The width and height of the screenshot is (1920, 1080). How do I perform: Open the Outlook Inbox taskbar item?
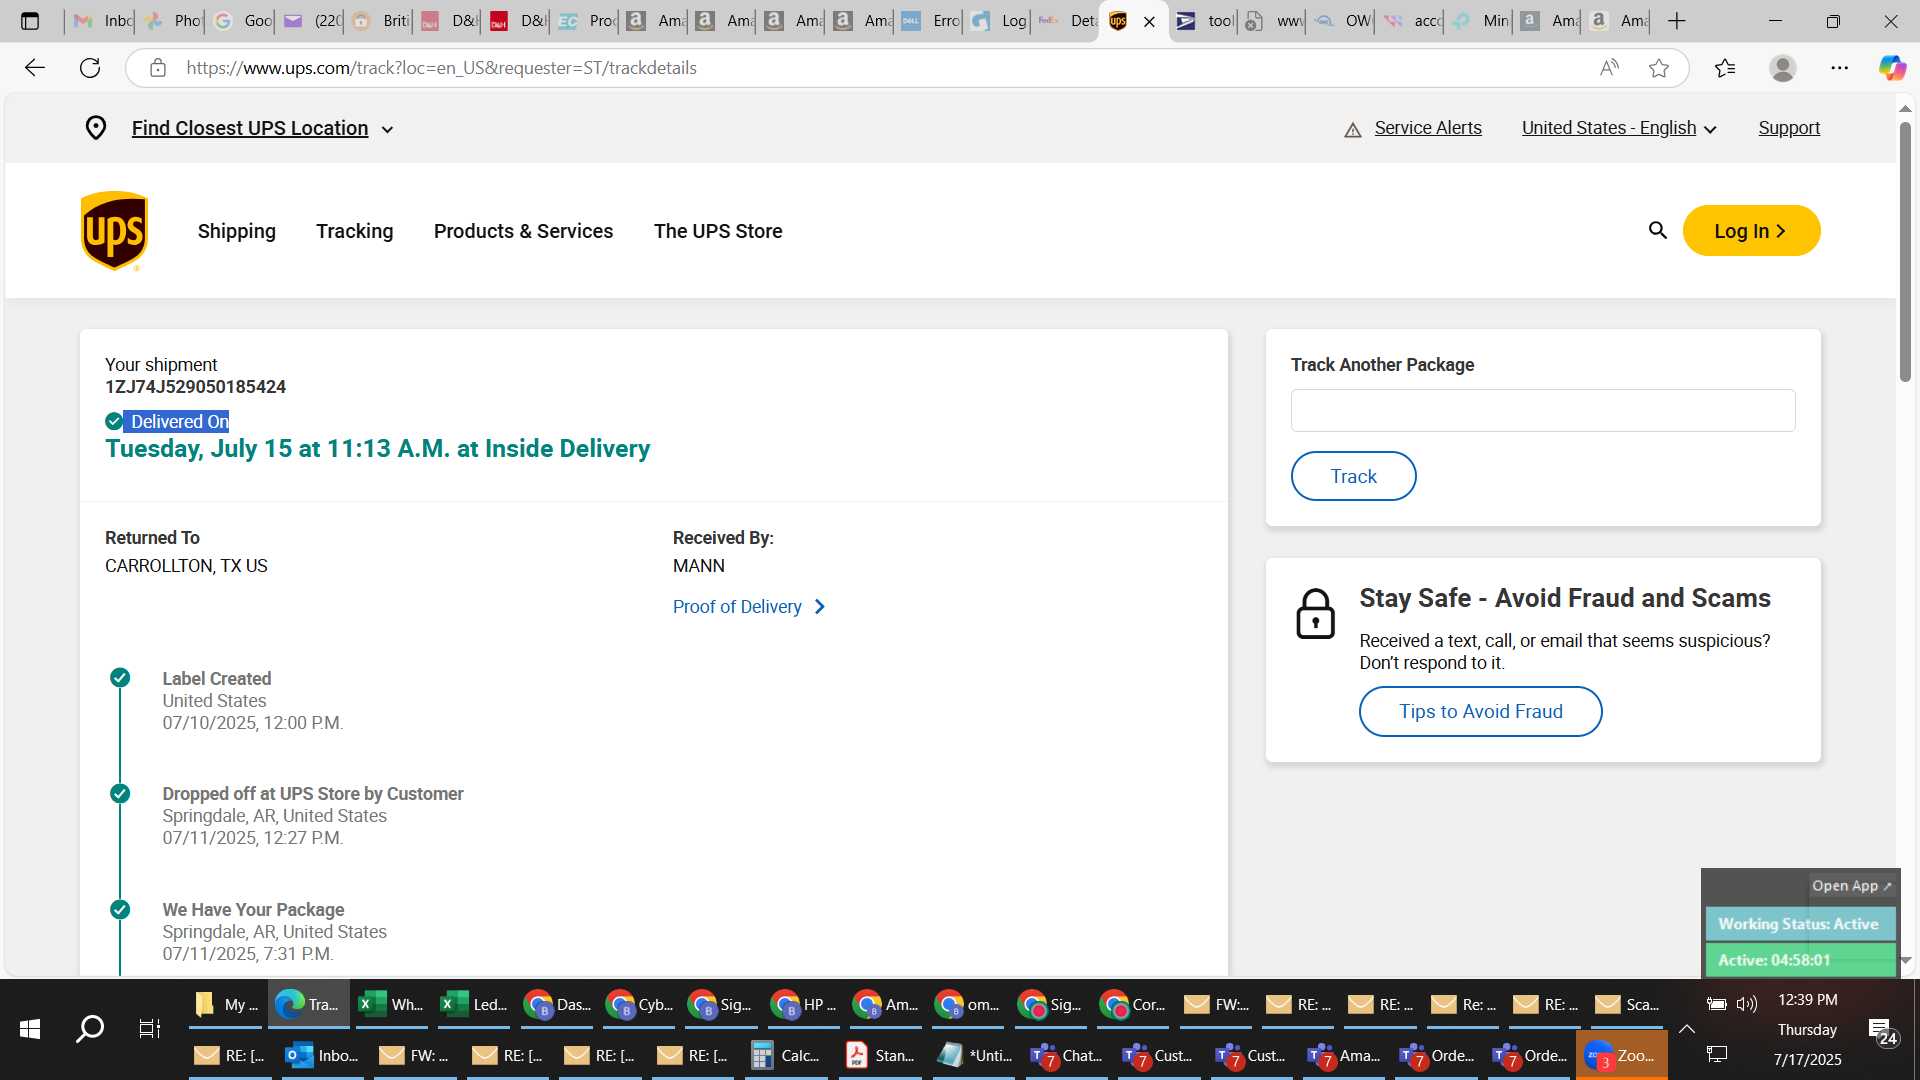tap(322, 1056)
